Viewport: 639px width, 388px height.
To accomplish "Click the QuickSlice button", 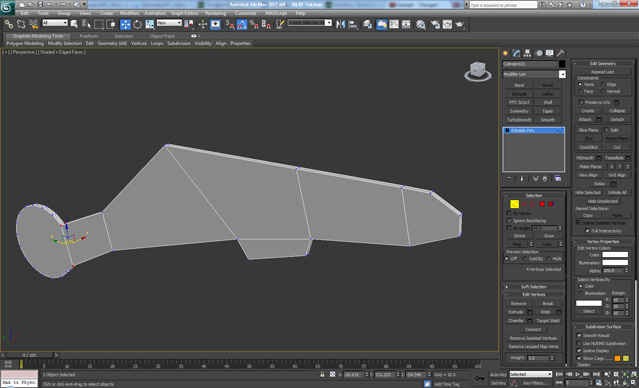I will click(x=588, y=147).
